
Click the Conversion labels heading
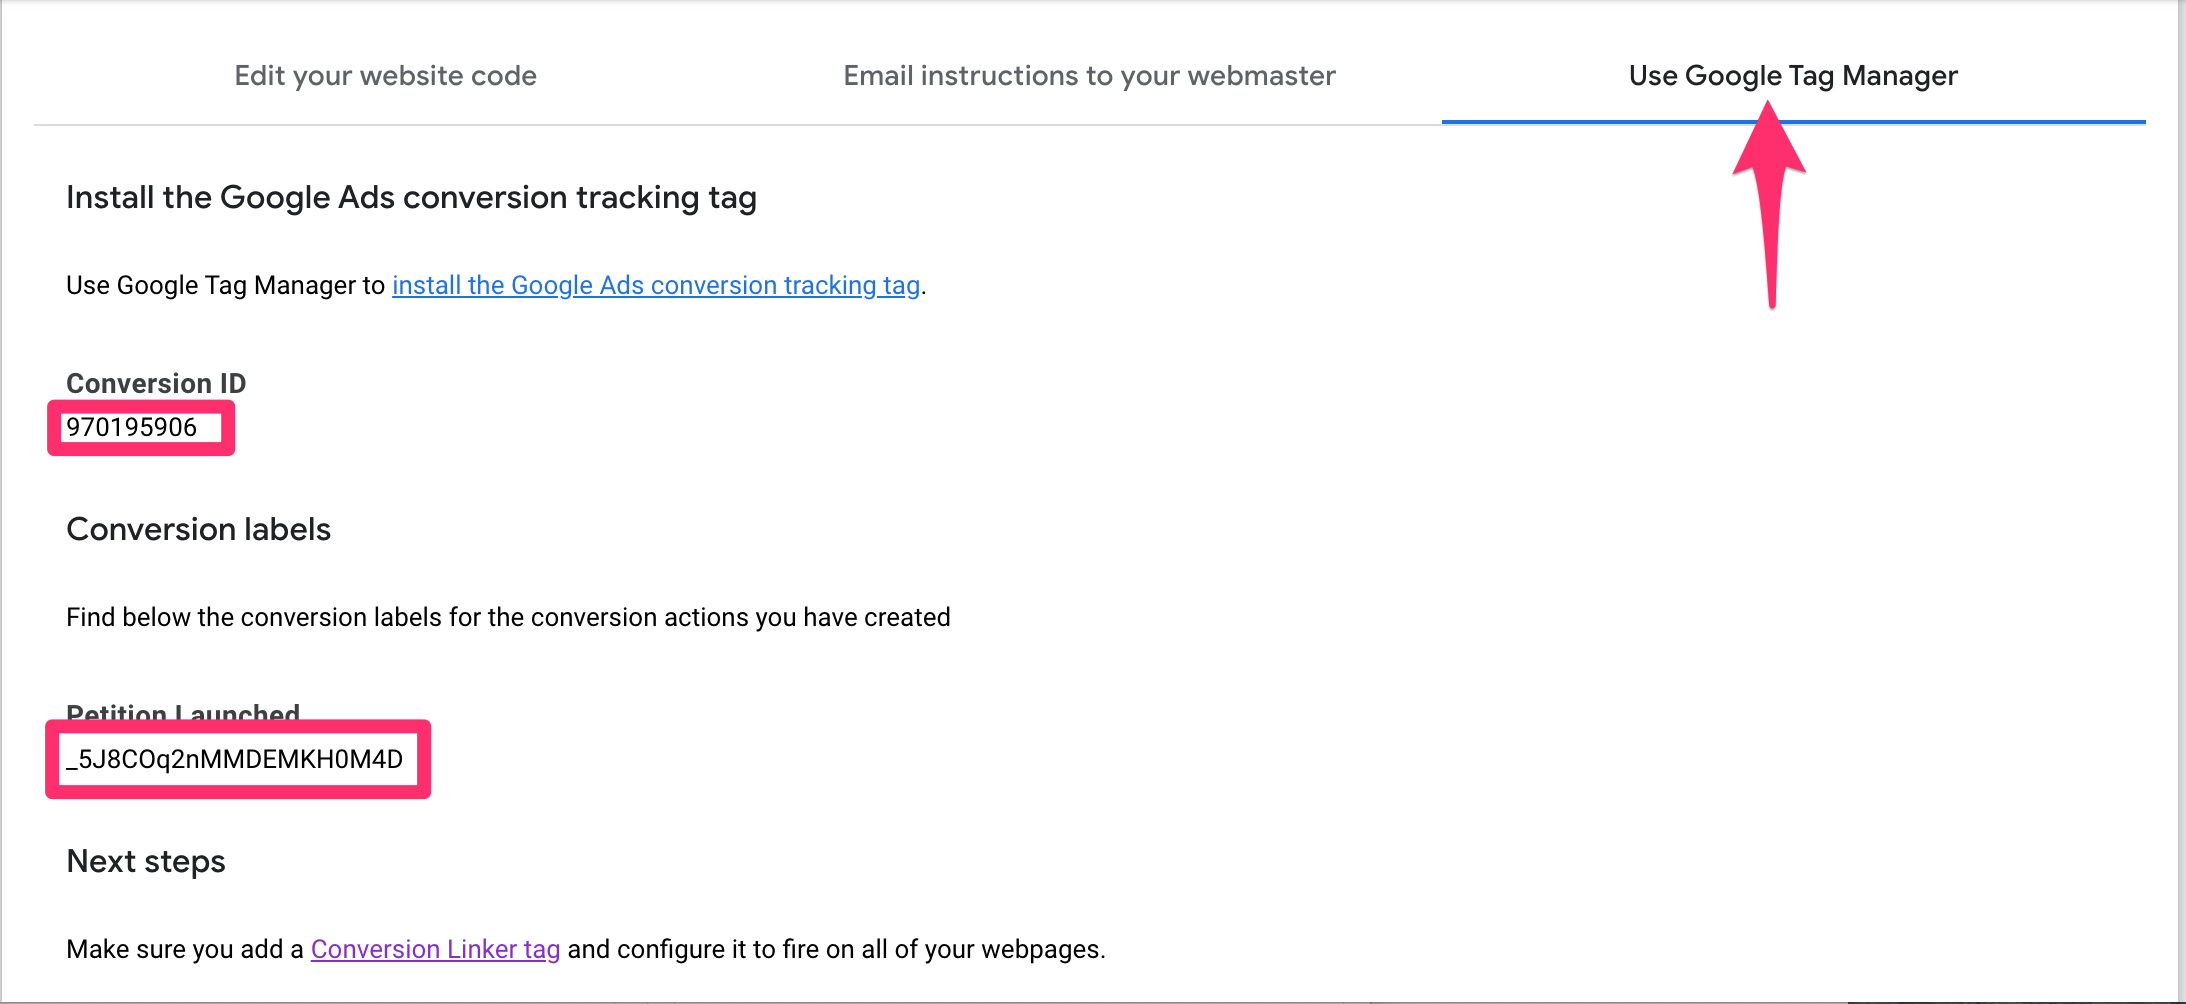point(198,529)
